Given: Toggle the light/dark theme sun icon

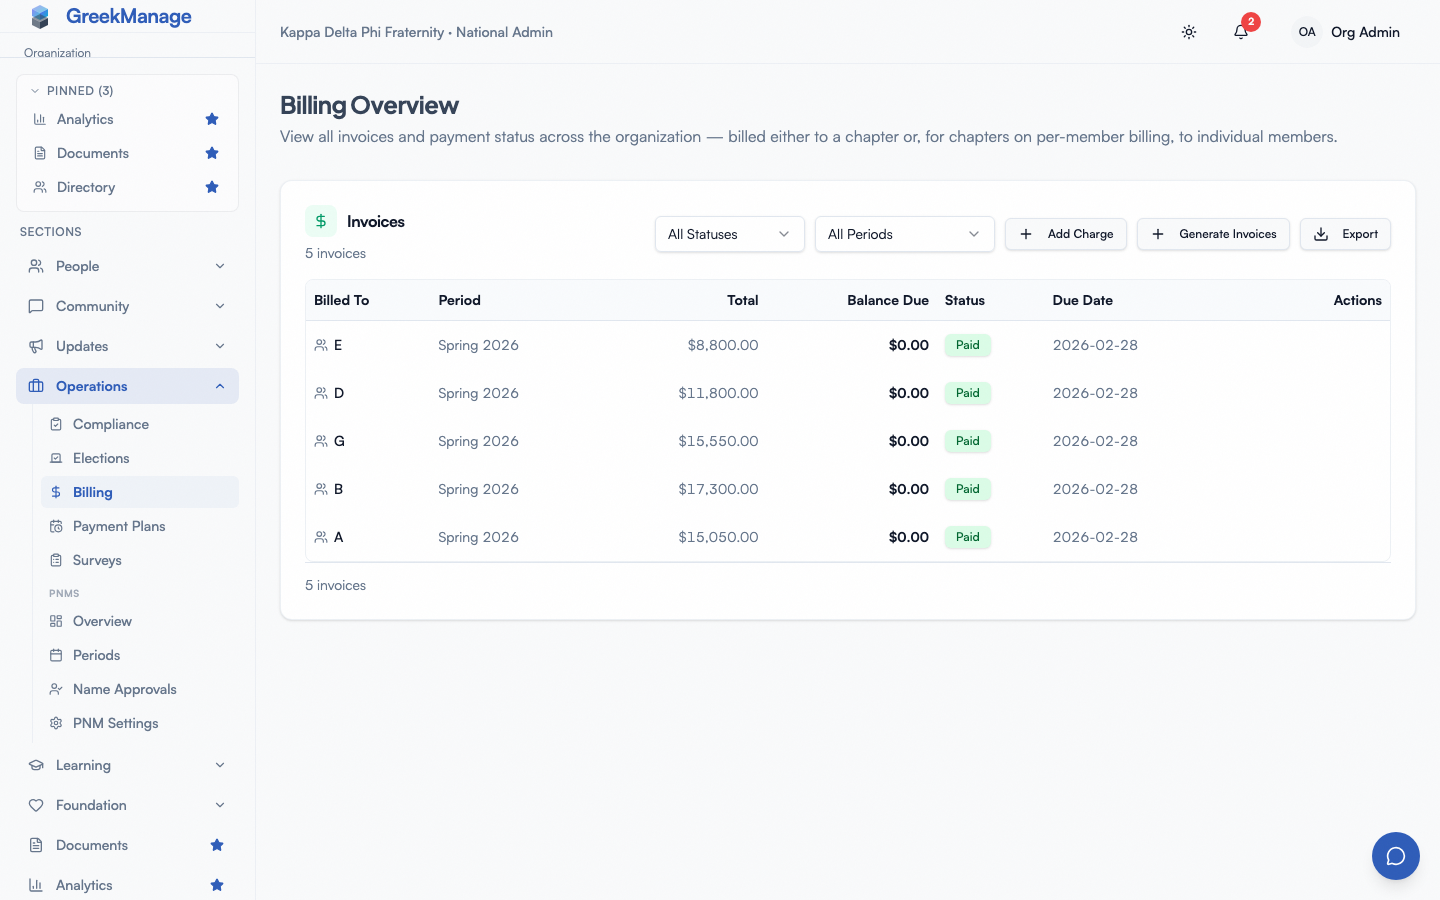Looking at the screenshot, I should click(1189, 32).
